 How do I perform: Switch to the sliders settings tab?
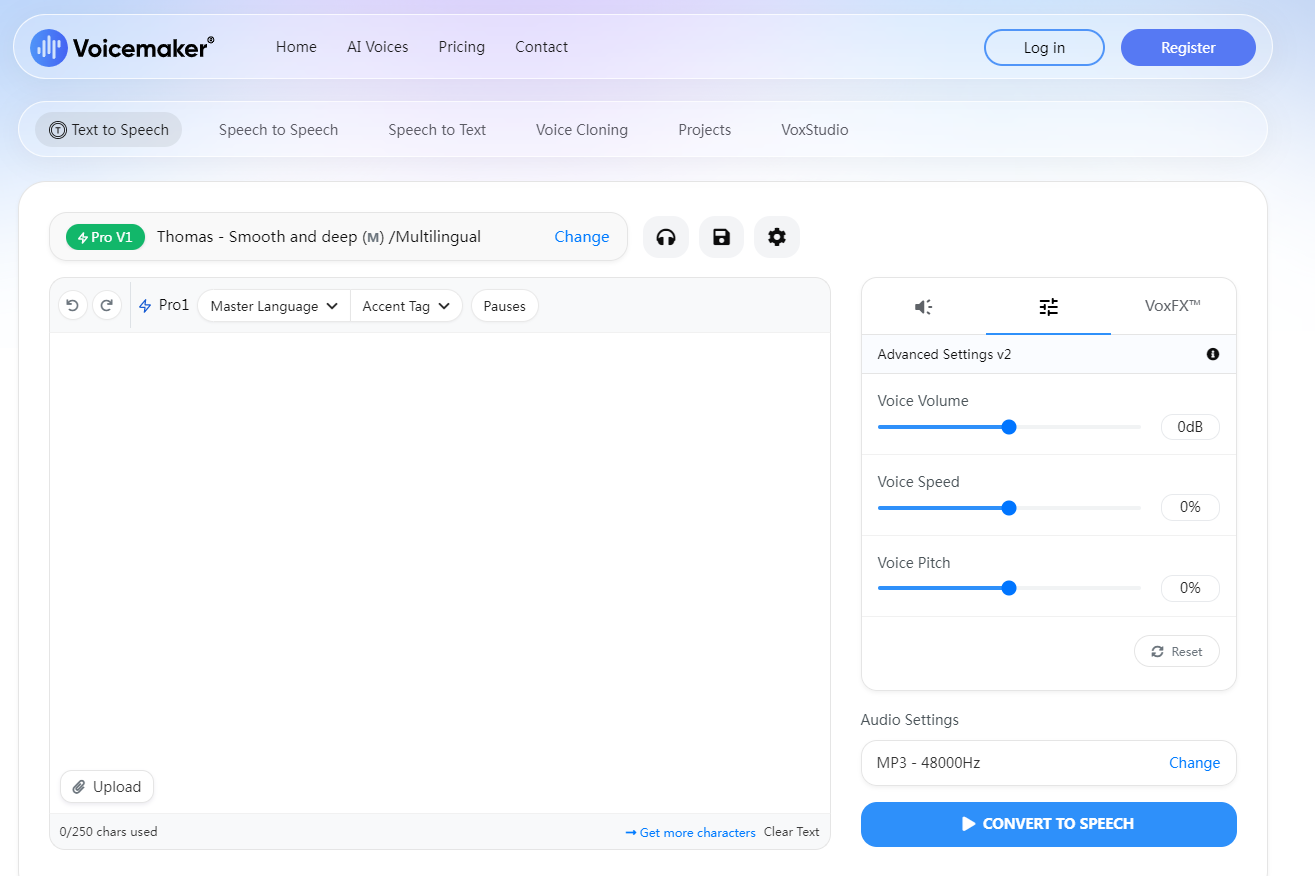point(1048,306)
